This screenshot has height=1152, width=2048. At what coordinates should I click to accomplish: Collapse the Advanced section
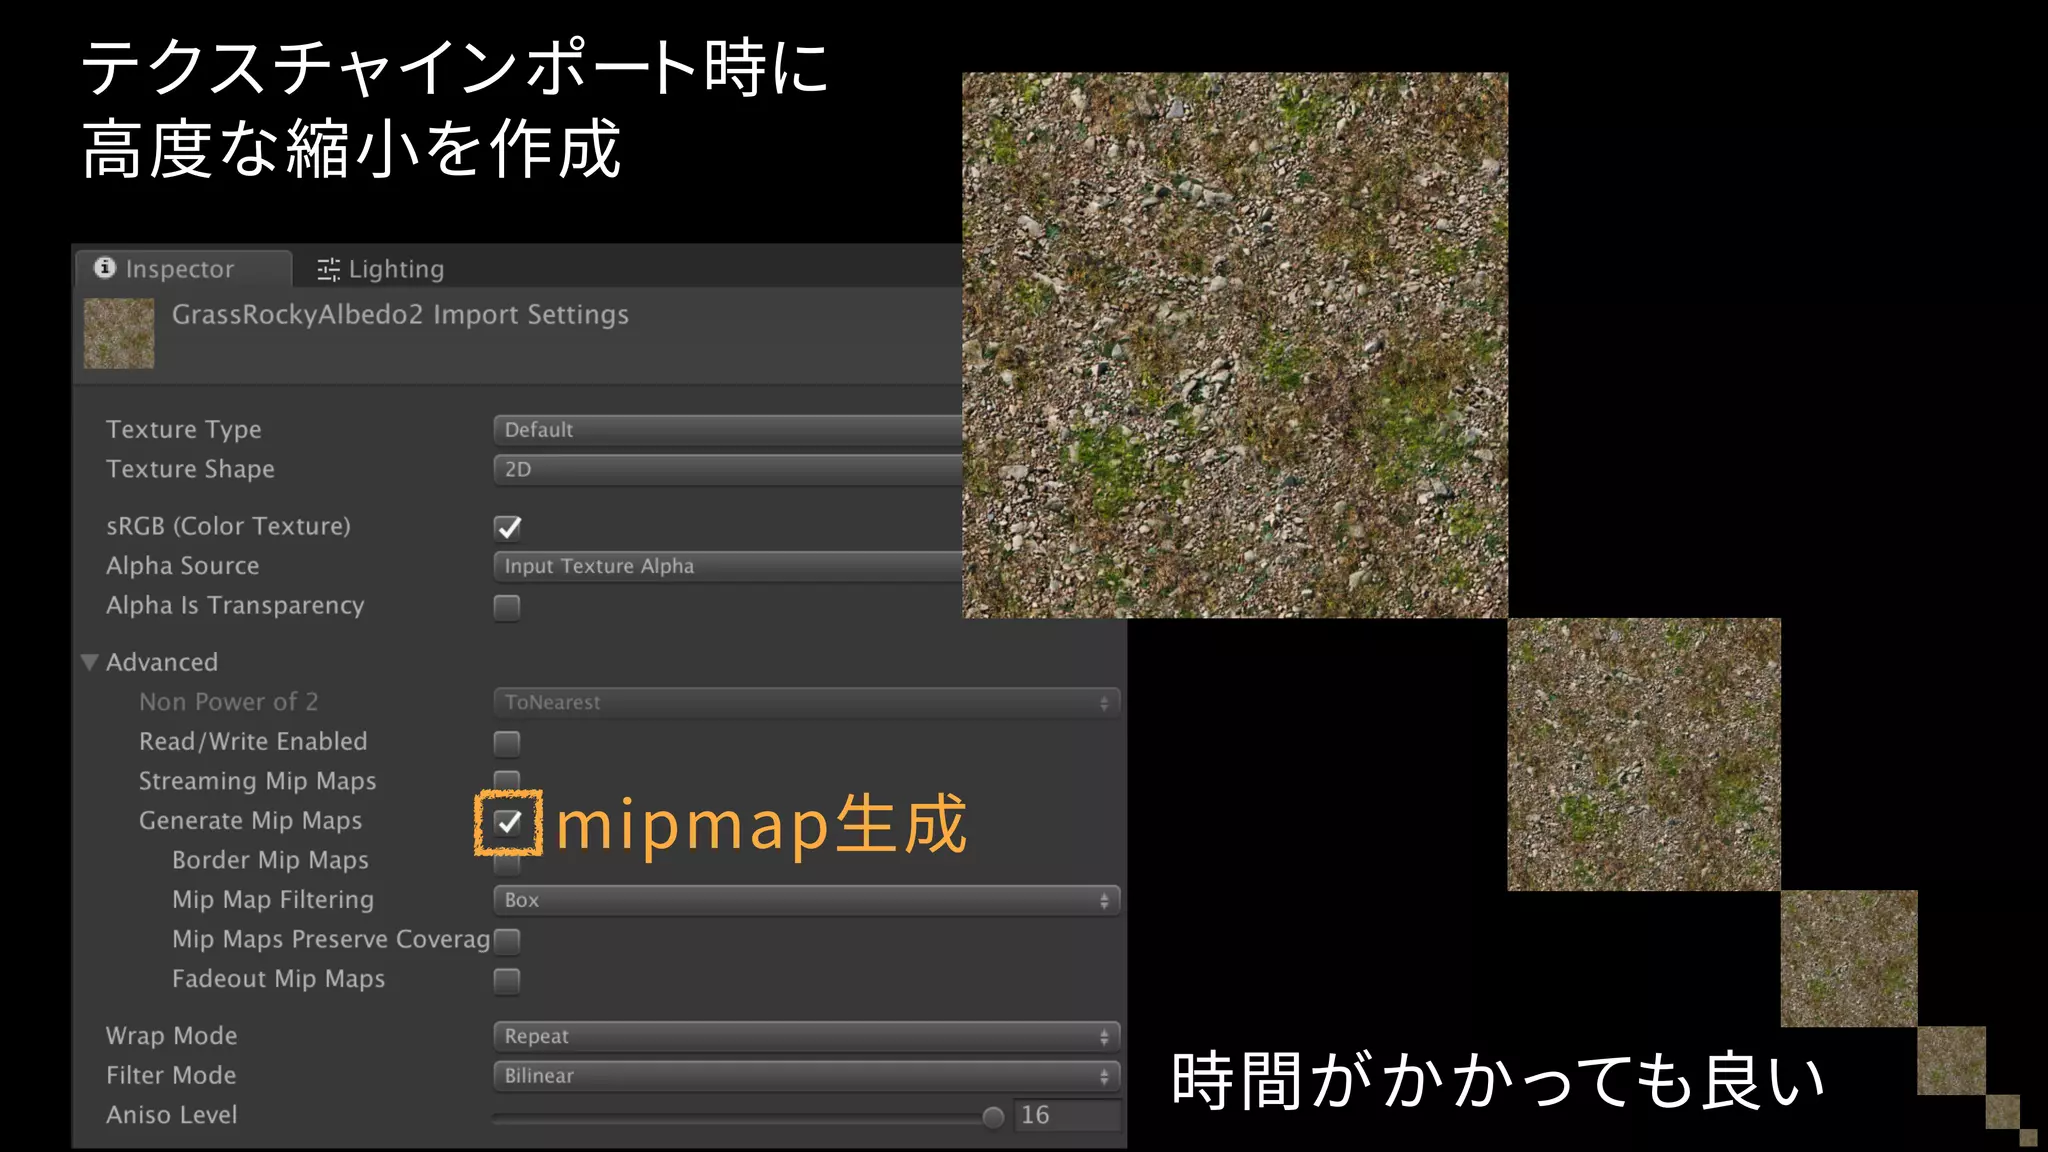click(x=89, y=662)
